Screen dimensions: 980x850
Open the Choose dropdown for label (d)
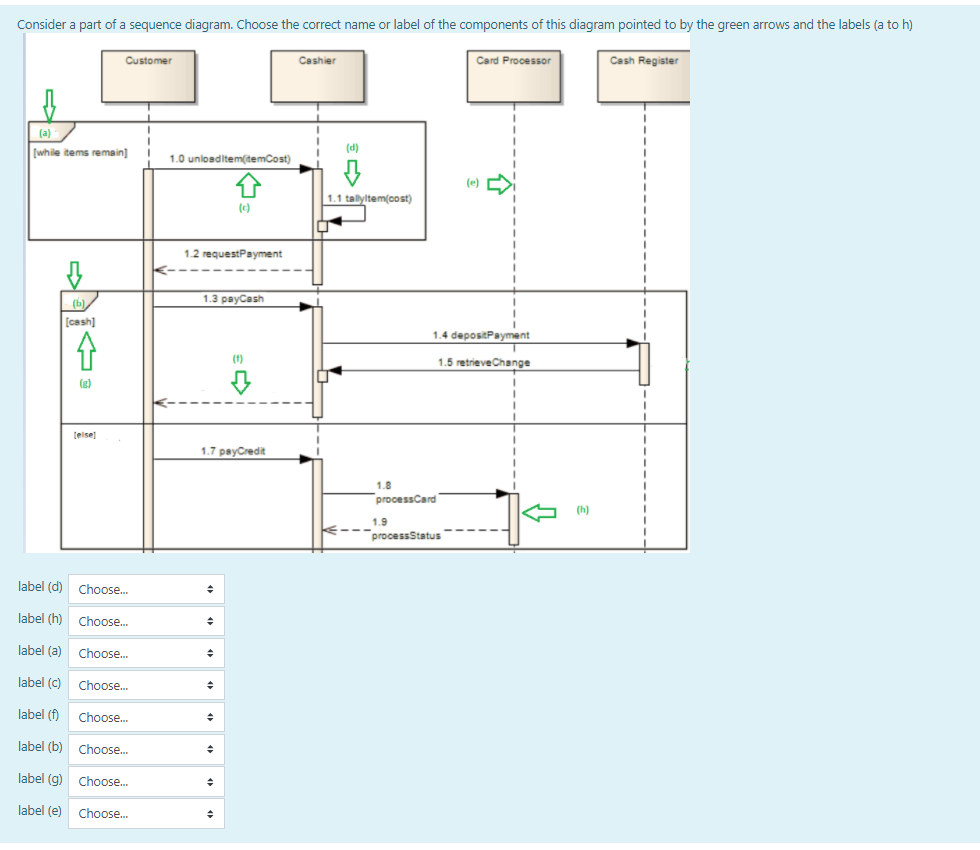click(145, 589)
